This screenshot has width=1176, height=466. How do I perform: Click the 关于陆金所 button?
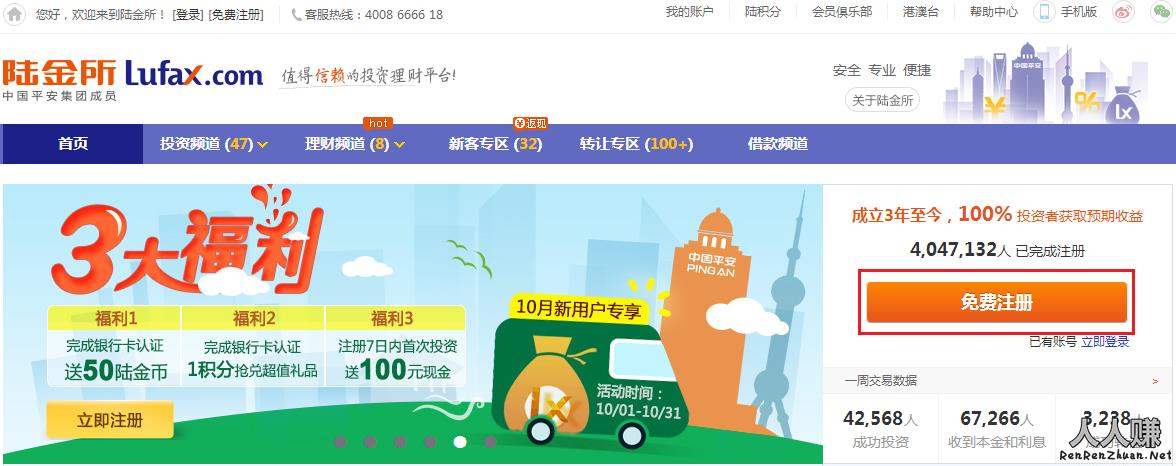[882, 100]
